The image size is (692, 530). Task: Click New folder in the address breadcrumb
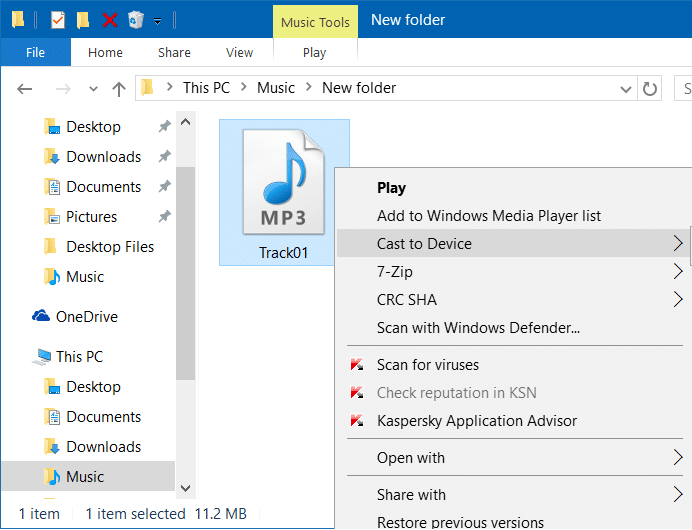pyautogui.click(x=359, y=88)
